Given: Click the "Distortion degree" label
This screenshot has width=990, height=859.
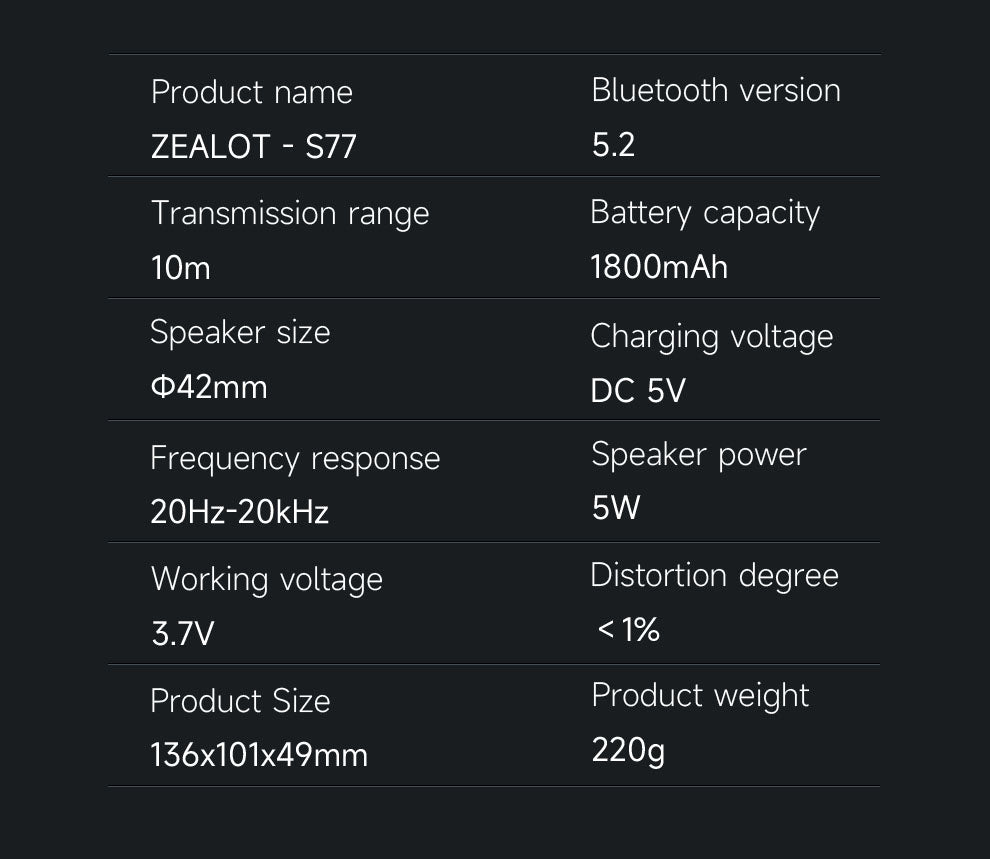Looking at the screenshot, I should pos(715,576).
